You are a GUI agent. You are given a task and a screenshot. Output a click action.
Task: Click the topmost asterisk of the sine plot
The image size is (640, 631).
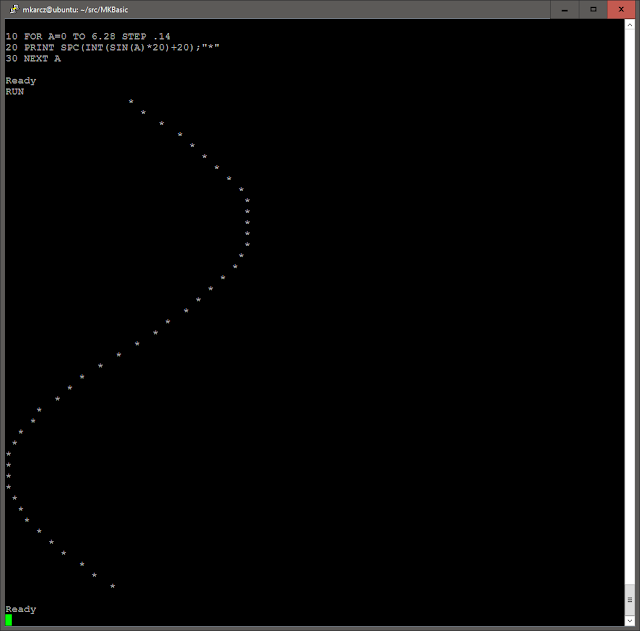pyautogui.click(x=131, y=101)
